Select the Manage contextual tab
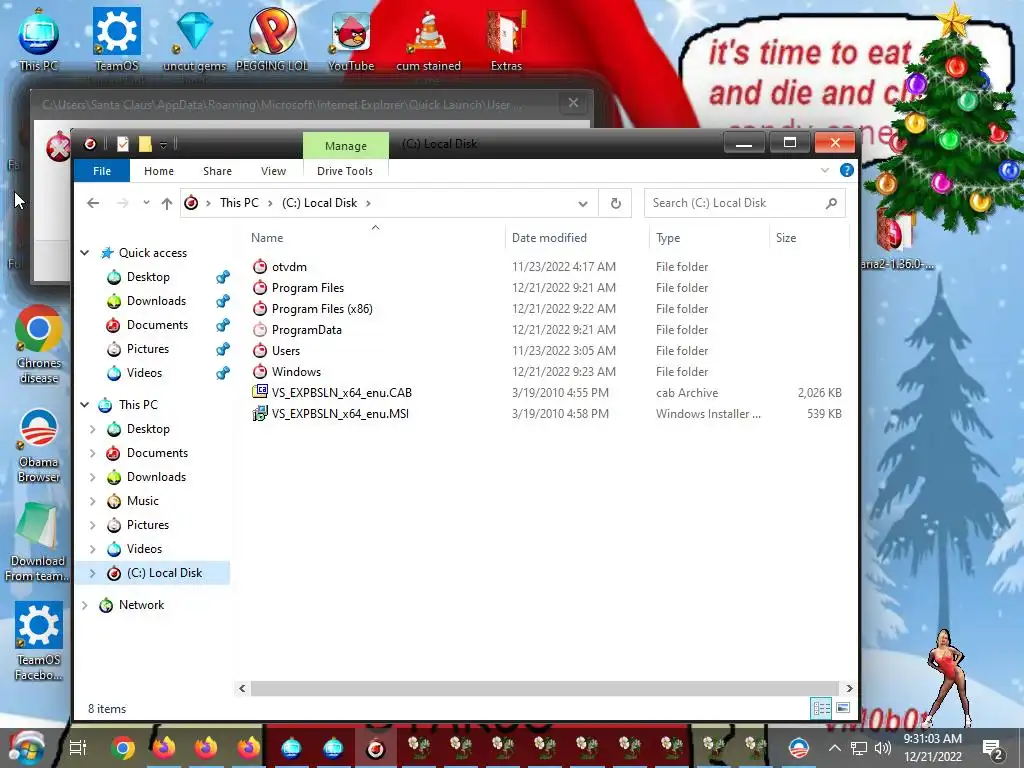Screen dimensions: 1024x768 tap(345, 146)
